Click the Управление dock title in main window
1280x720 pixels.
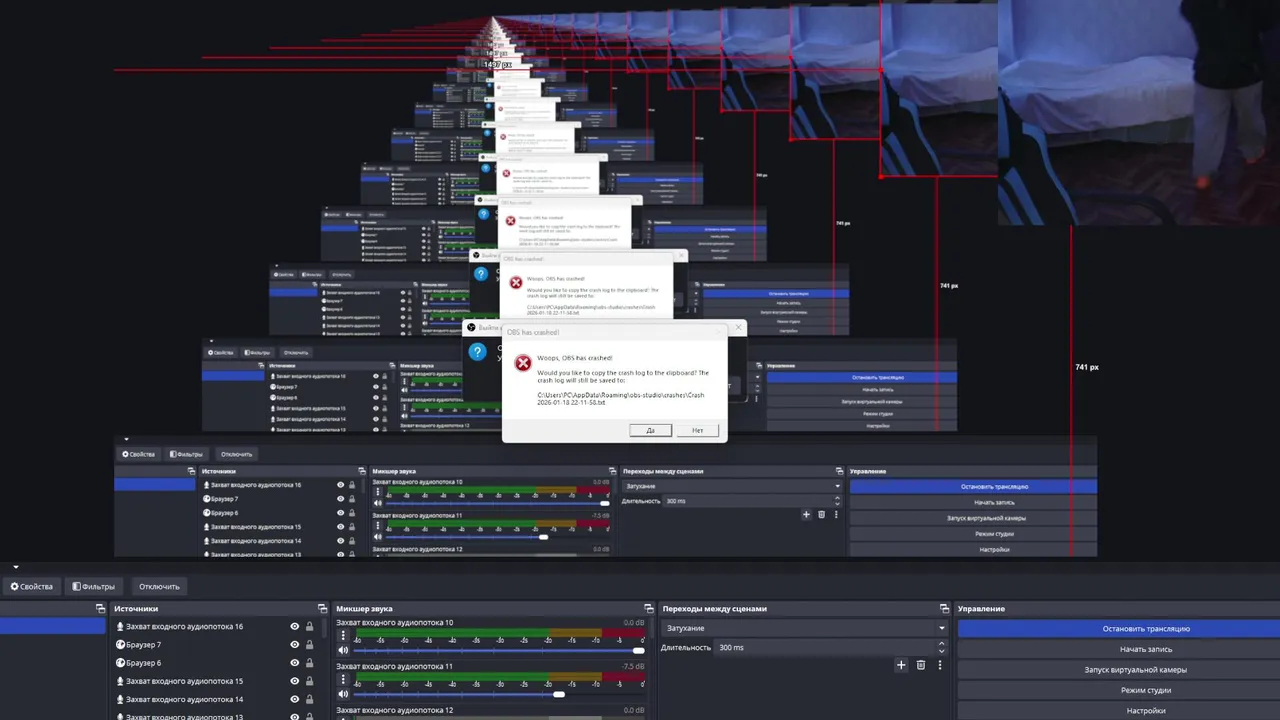pos(981,609)
